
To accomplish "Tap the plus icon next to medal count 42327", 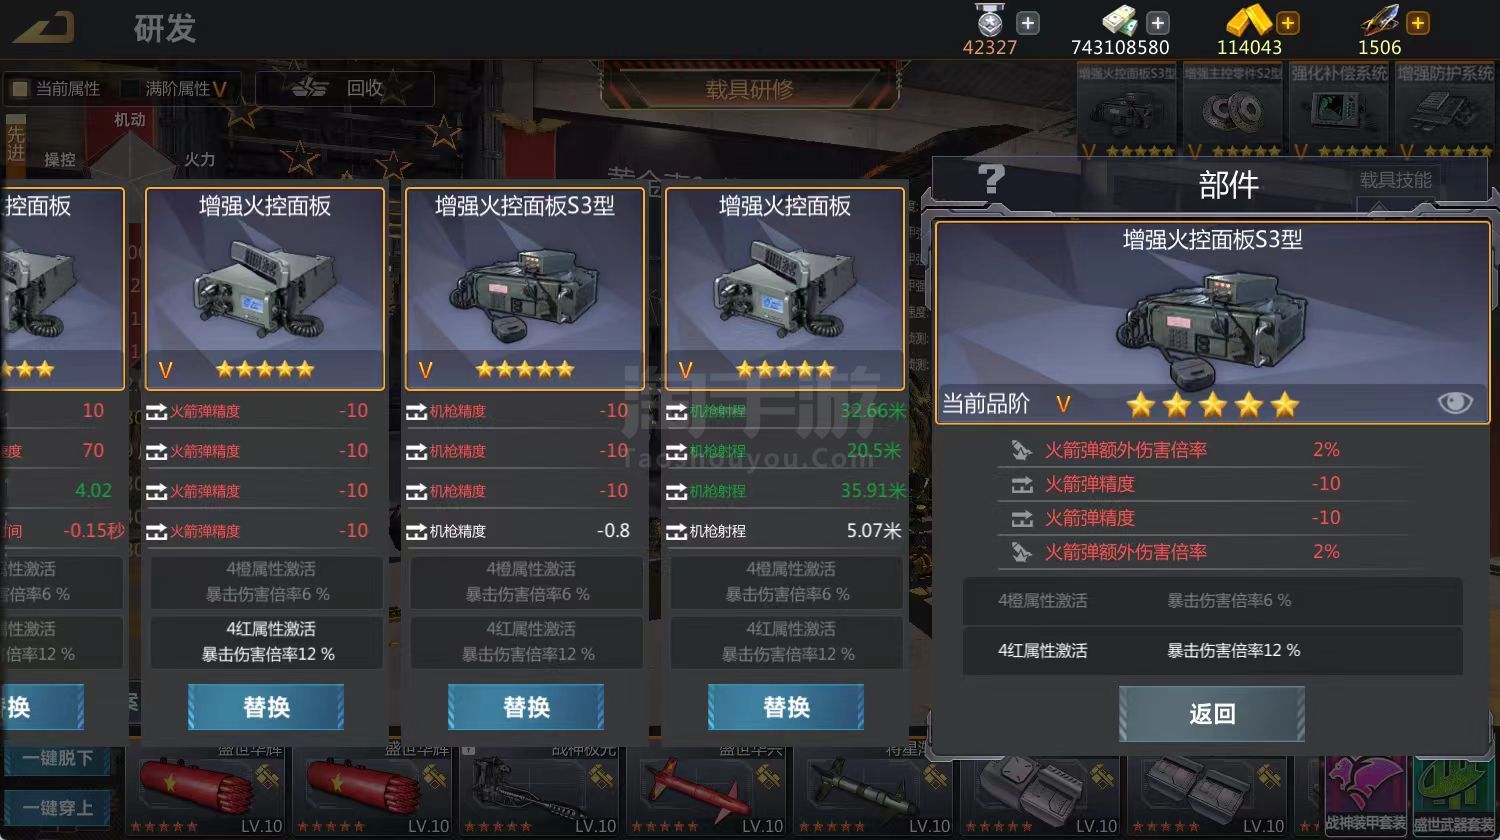I will point(1028,22).
